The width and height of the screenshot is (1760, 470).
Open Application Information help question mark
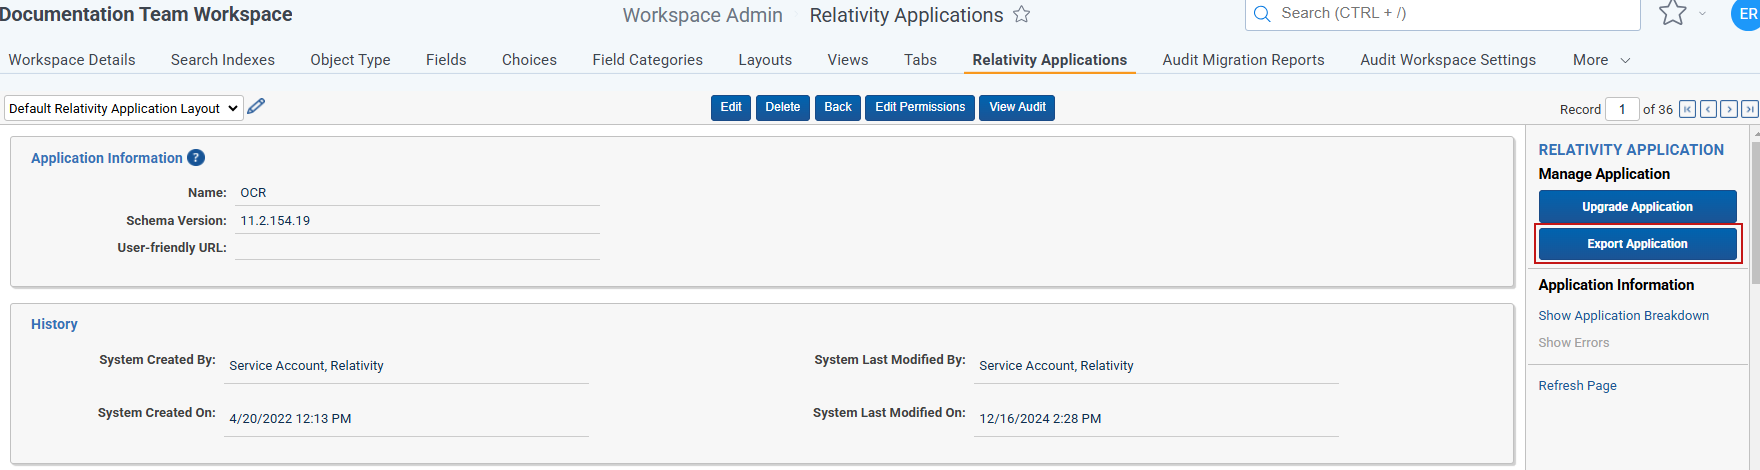tap(196, 157)
